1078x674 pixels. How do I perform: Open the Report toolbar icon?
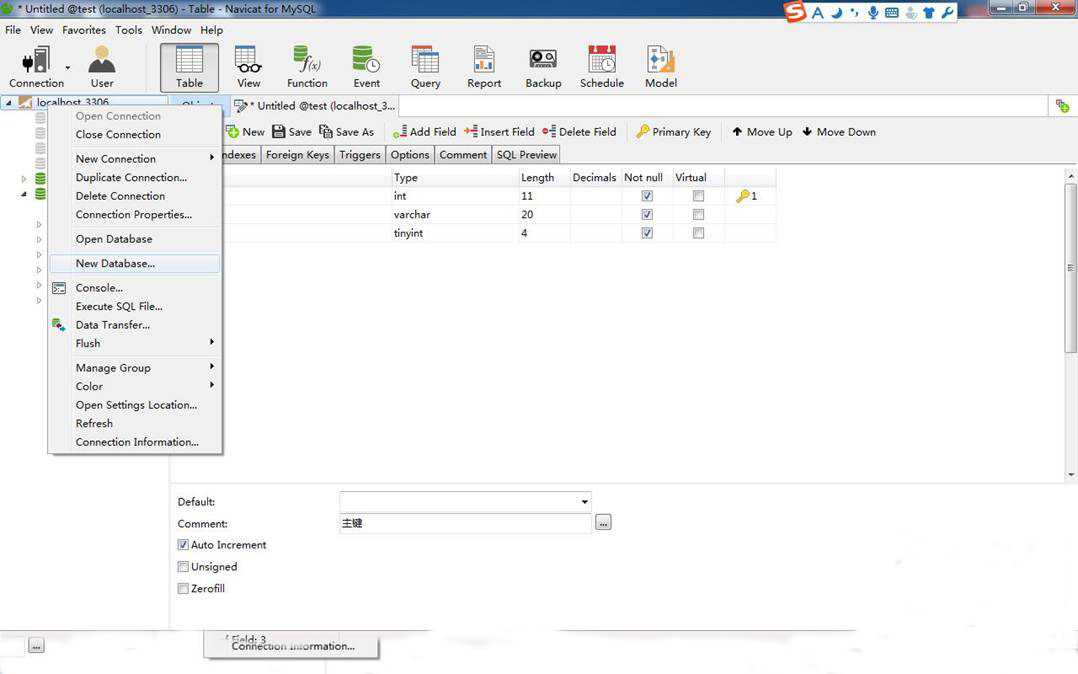(484, 67)
